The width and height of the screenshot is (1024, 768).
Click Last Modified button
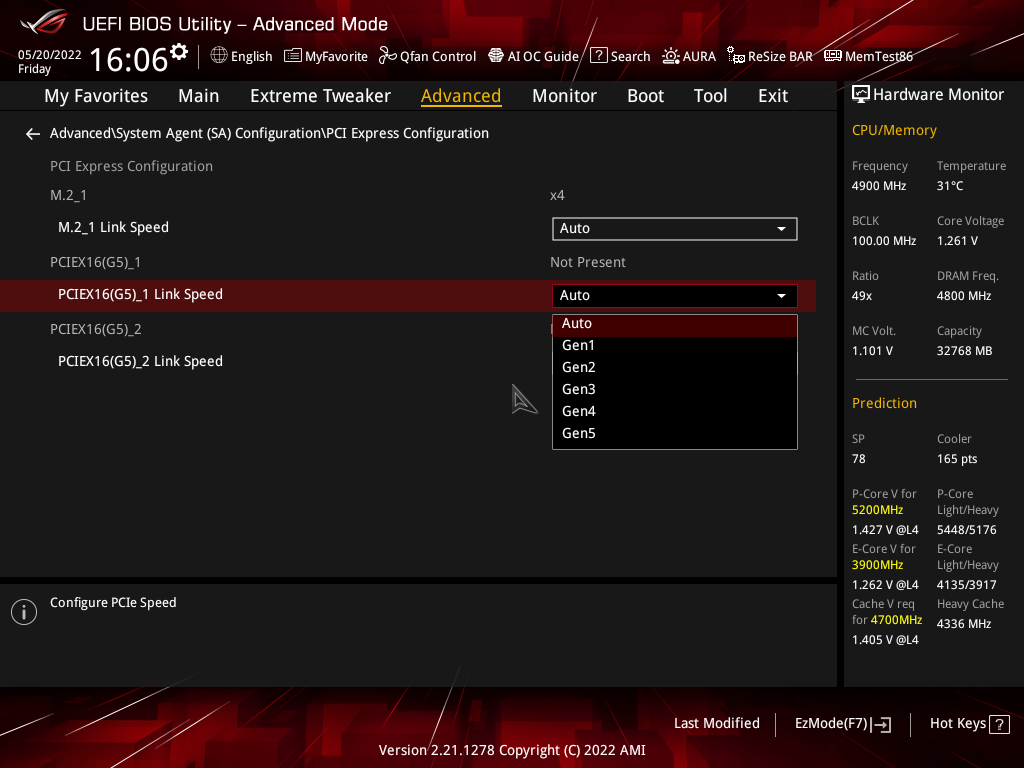[x=716, y=724]
